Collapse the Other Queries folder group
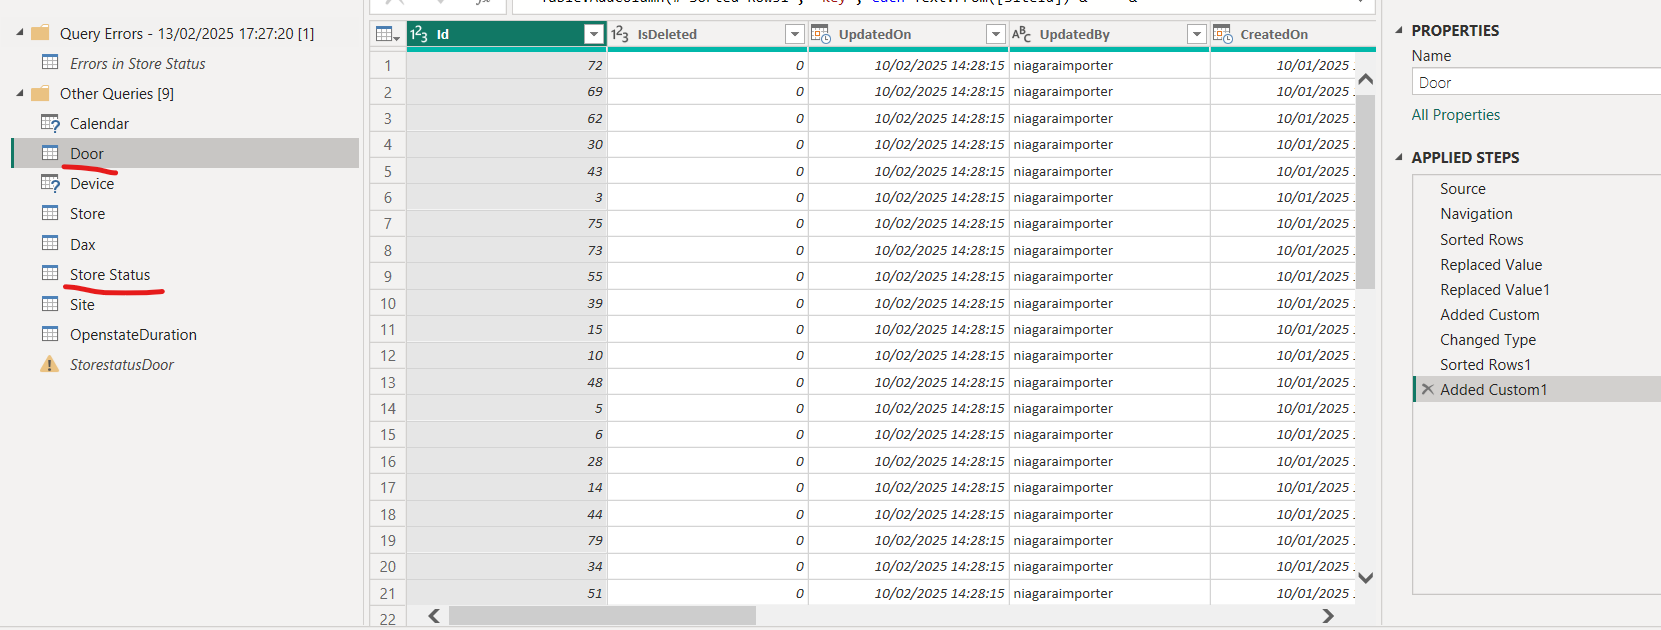Viewport: 1661px width, 630px height. coord(20,93)
